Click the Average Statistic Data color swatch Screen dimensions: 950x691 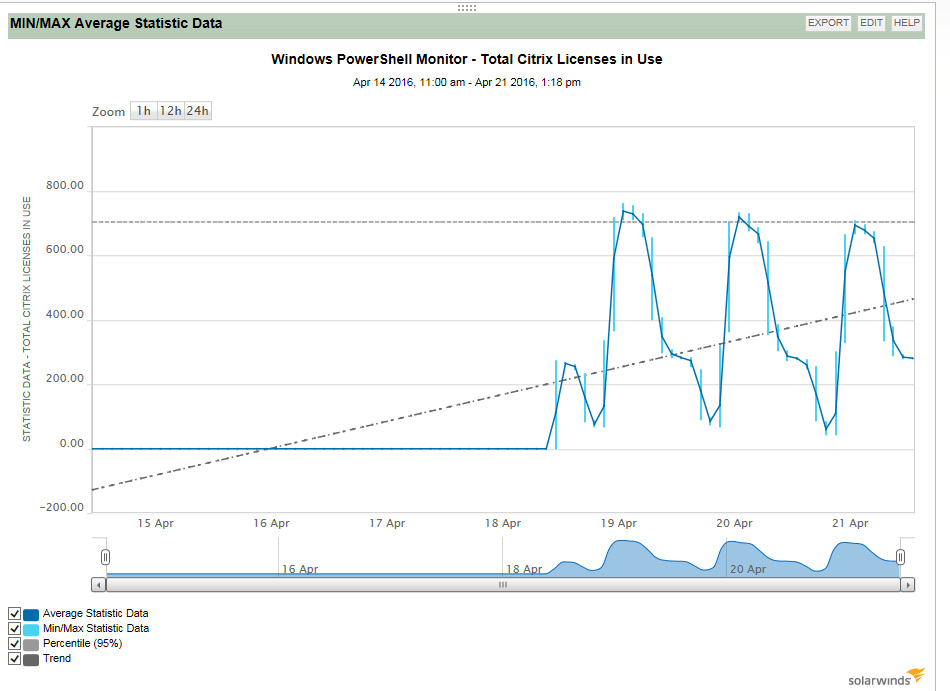click(31, 614)
